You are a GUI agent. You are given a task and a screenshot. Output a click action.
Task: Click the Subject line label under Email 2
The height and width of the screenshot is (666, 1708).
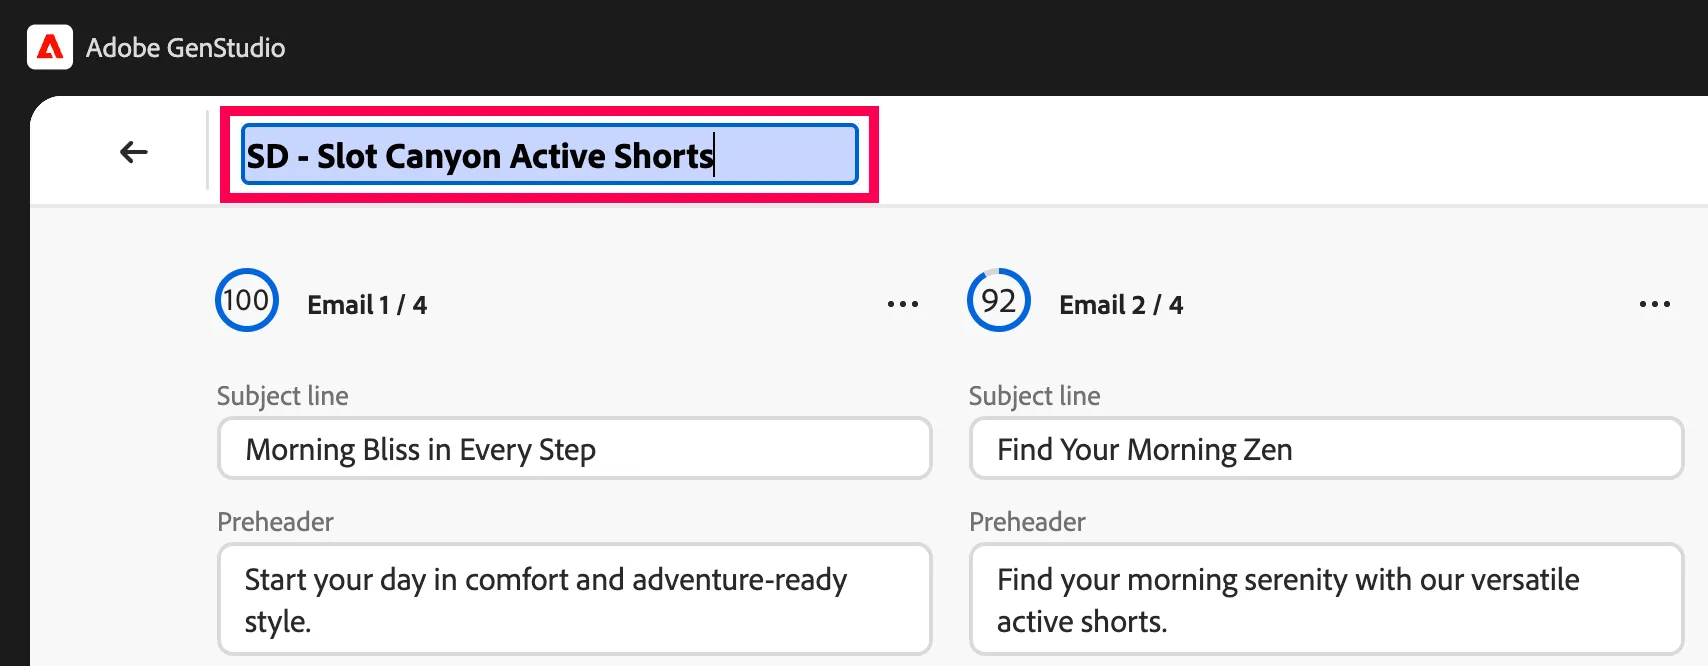click(1035, 396)
